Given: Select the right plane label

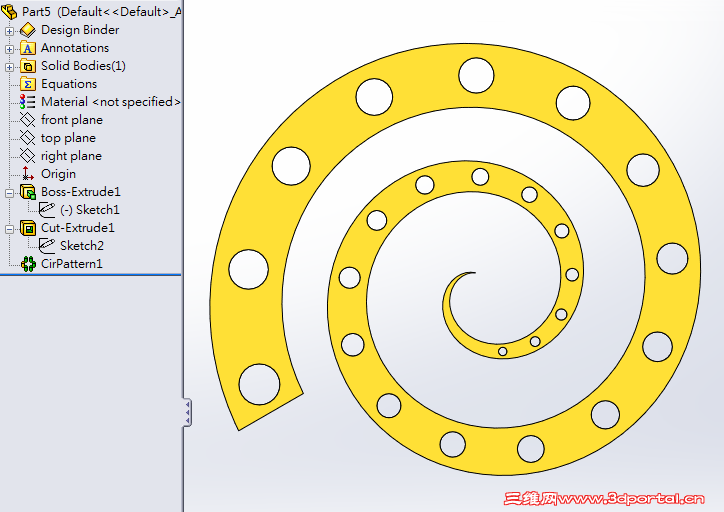Looking at the screenshot, I should [x=71, y=156].
